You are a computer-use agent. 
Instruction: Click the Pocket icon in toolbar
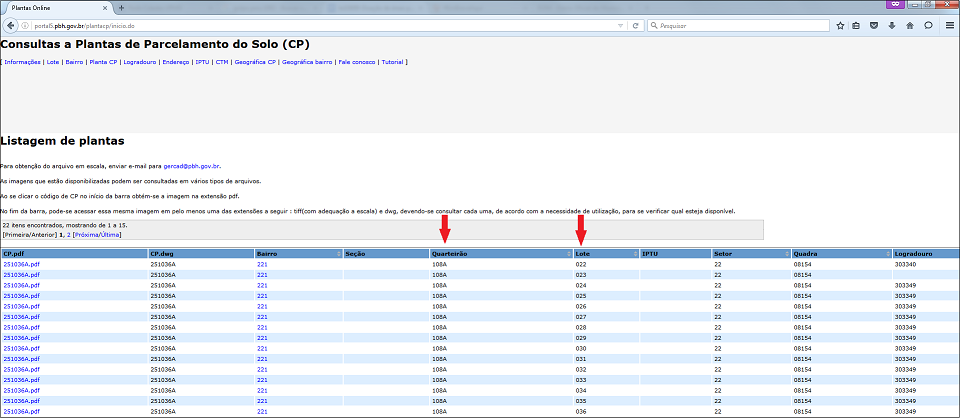[874, 25]
